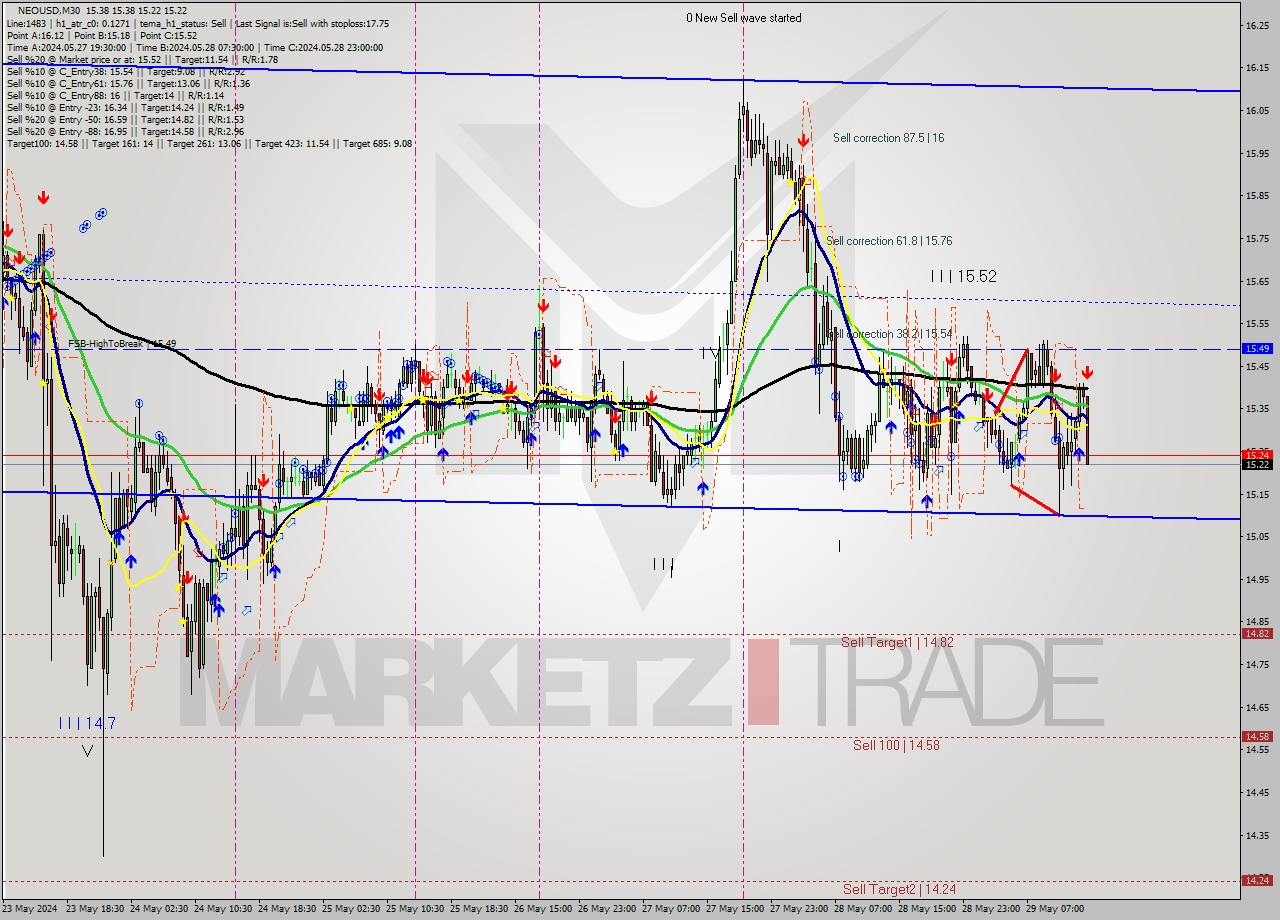Click the red 14.58 price tag
The width and height of the screenshot is (1280, 920).
click(x=1257, y=736)
